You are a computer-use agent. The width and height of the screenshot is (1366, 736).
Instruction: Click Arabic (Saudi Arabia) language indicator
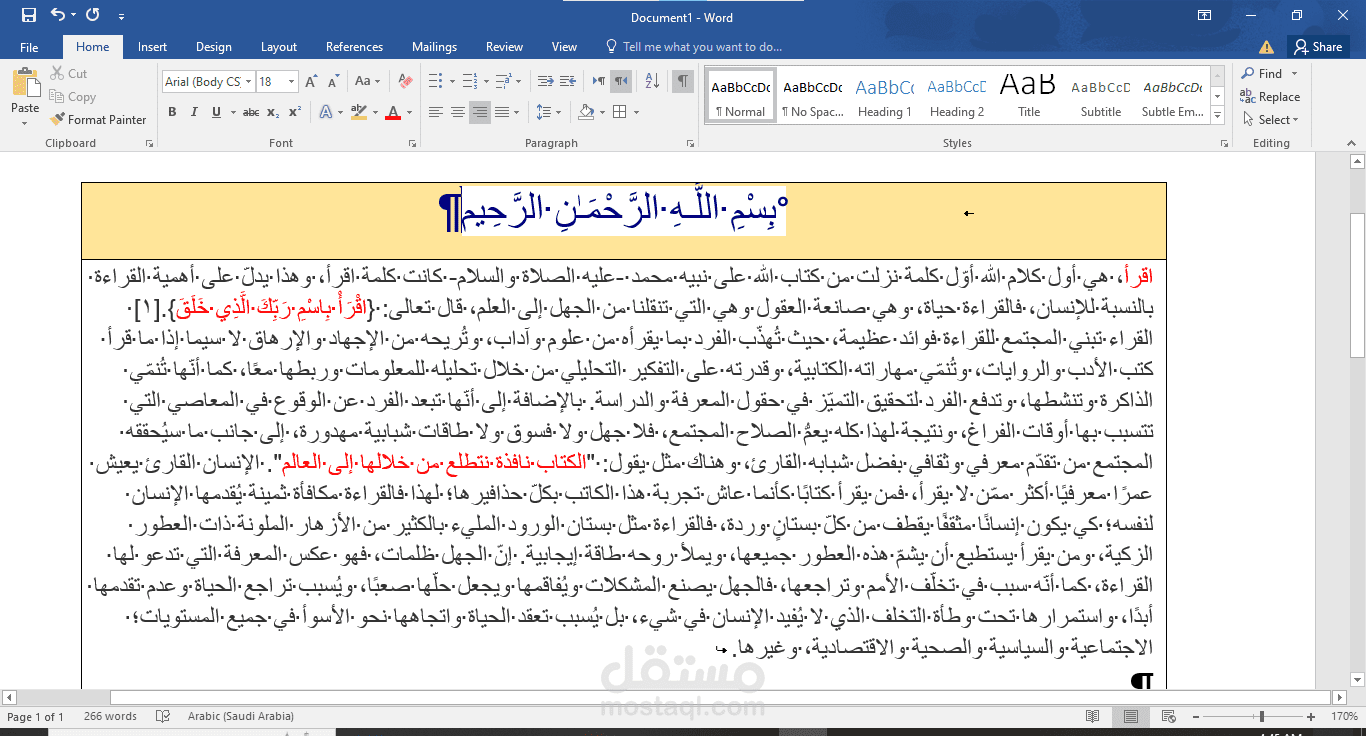click(x=240, y=716)
